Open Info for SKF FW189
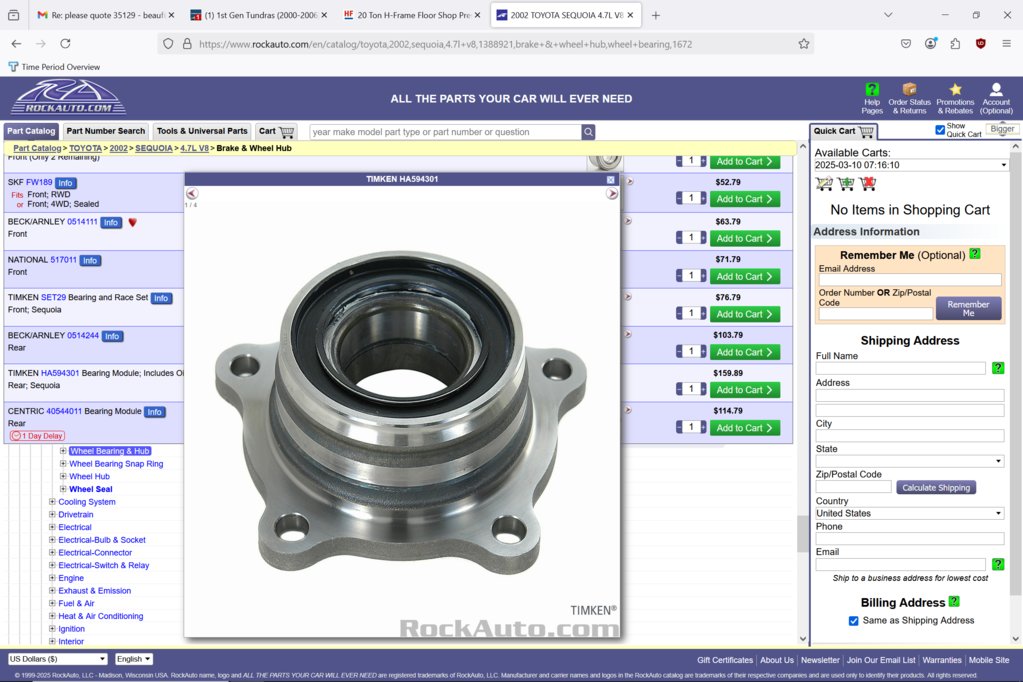Viewport: 1023px width, 682px height. pos(65,183)
